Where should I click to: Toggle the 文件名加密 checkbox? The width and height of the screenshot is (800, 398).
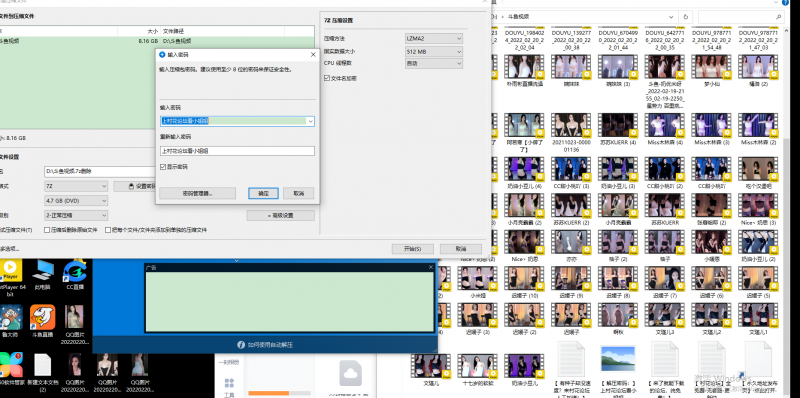point(327,79)
